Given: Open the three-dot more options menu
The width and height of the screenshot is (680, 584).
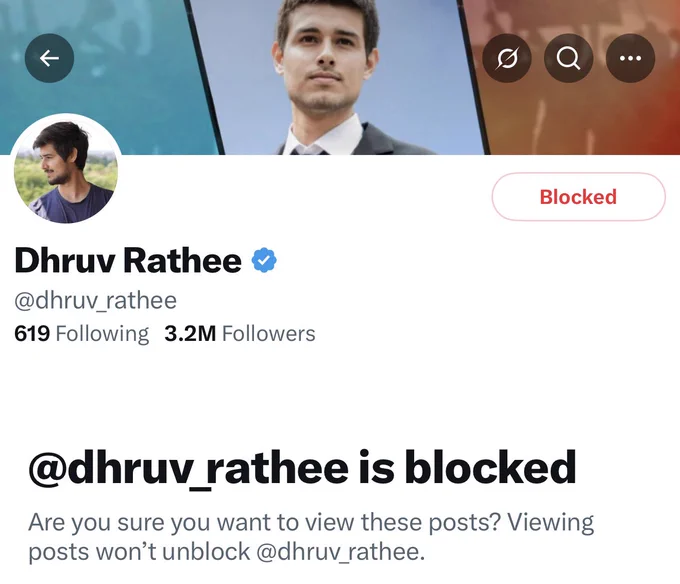Looking at the screenshot, I should [630, 58].
